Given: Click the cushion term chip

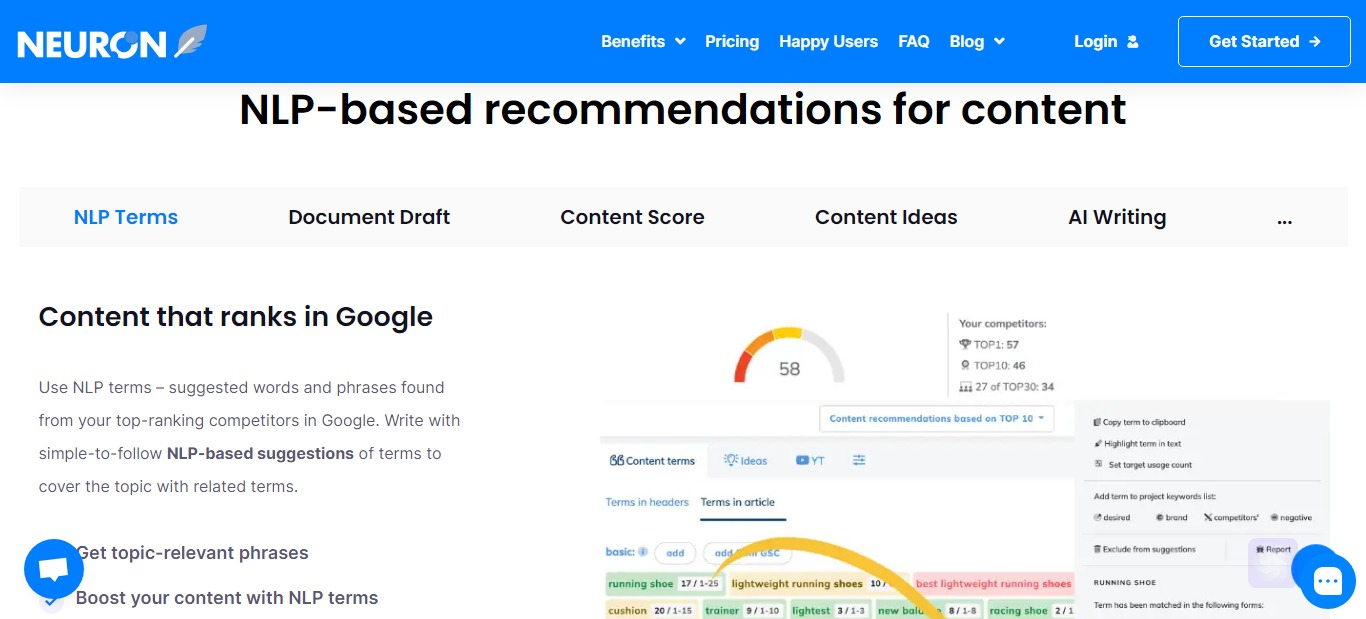Looking at the screenshot, I should (650, 610).
